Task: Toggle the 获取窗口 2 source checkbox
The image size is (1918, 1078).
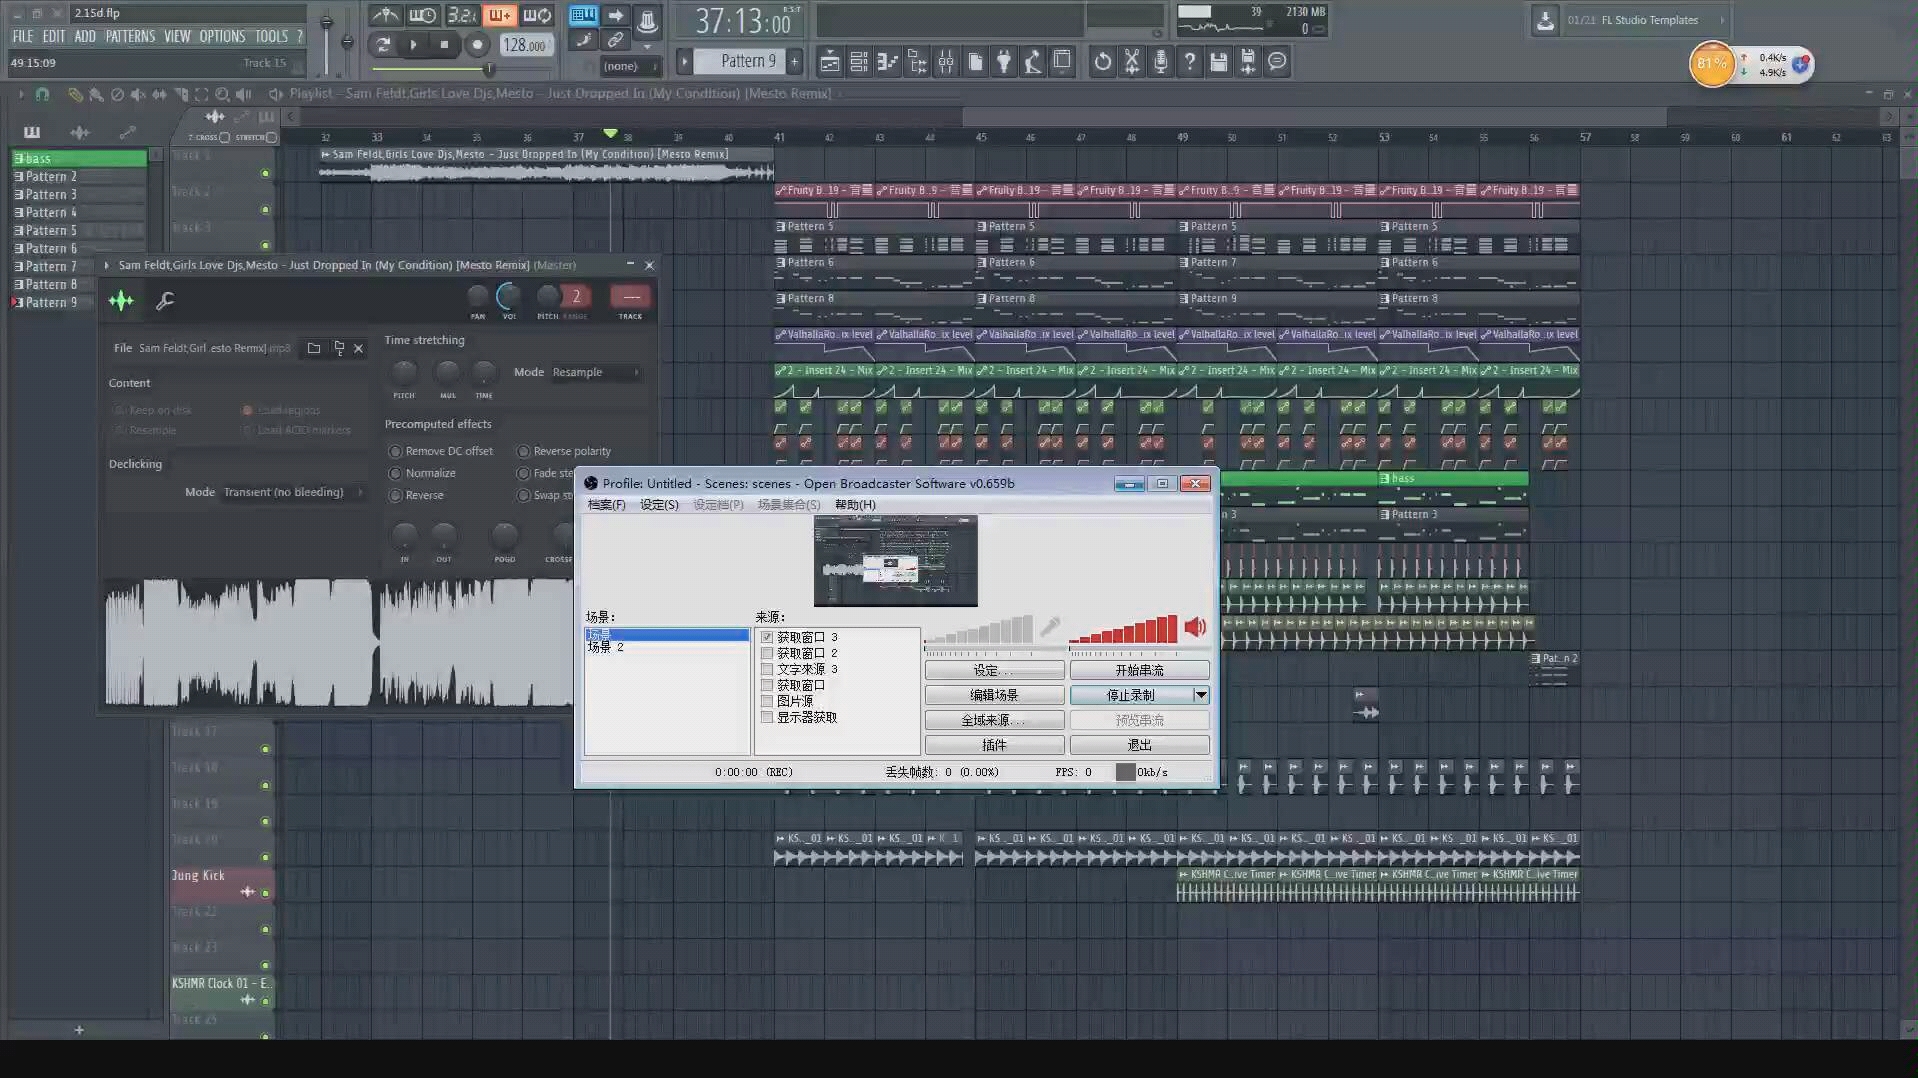Action: (767, 653)
